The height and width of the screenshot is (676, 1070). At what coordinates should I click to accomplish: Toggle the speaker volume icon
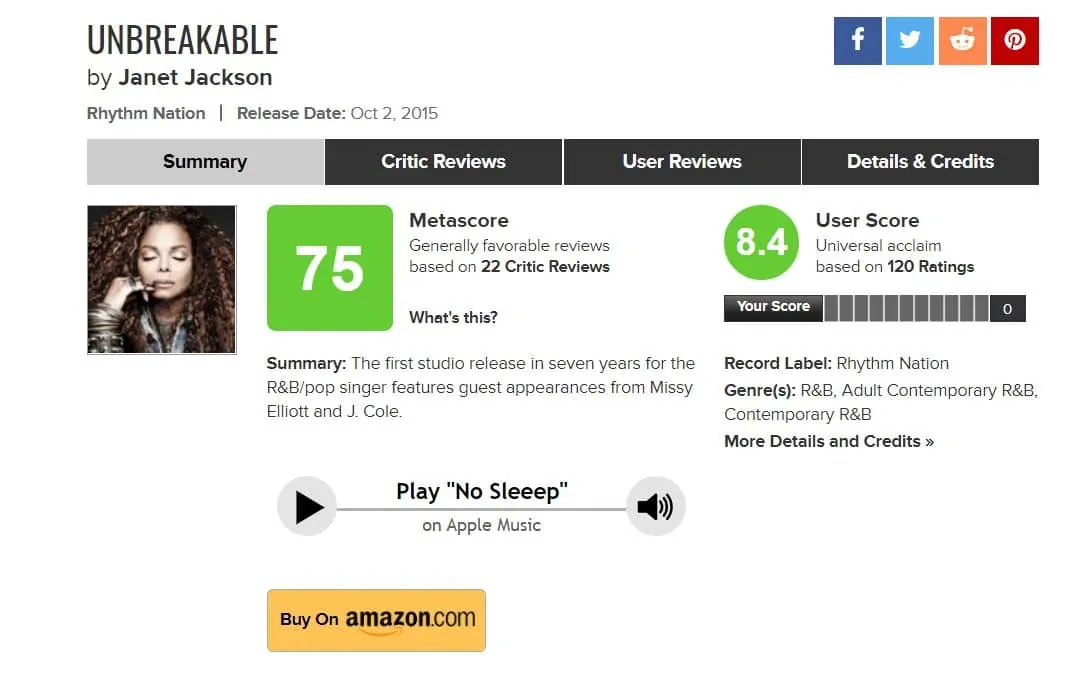point(655,507)
